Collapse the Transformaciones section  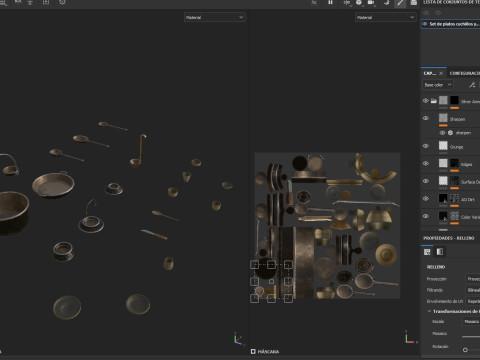coord(429,311)
